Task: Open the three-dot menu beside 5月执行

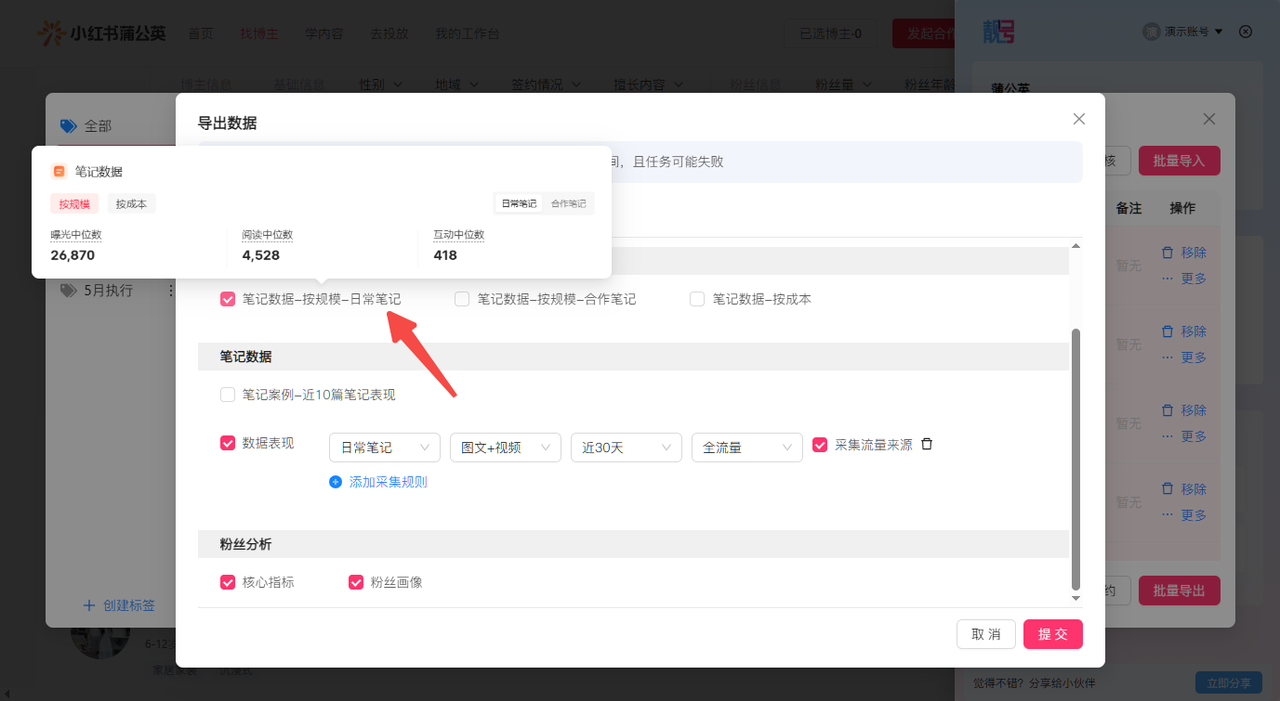Action: (170, 291)
